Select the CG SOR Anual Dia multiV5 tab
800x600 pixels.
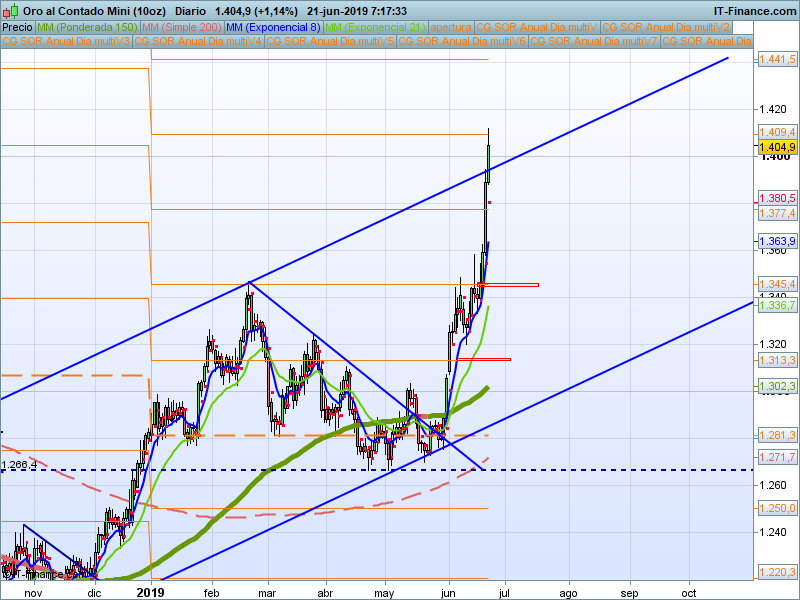[330, 41]
